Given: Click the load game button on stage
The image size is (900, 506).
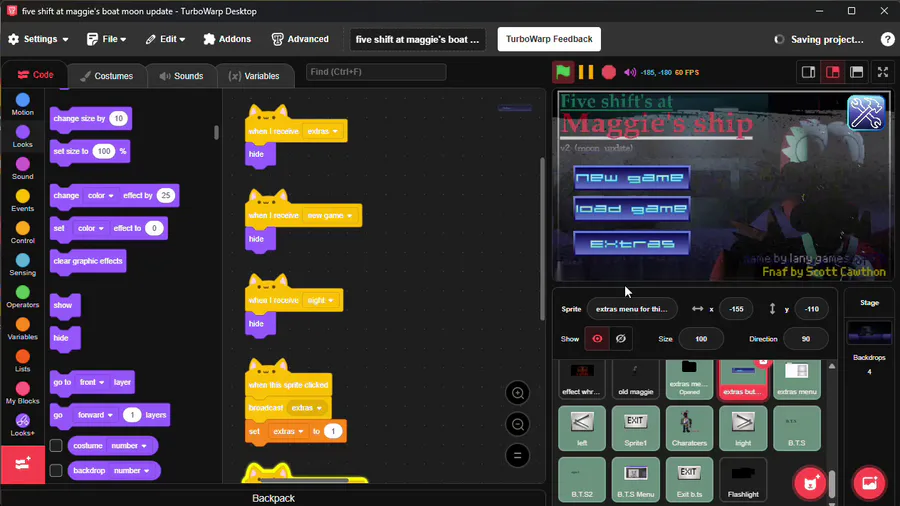Looking at the screenshot, I should tap(631, 208).
